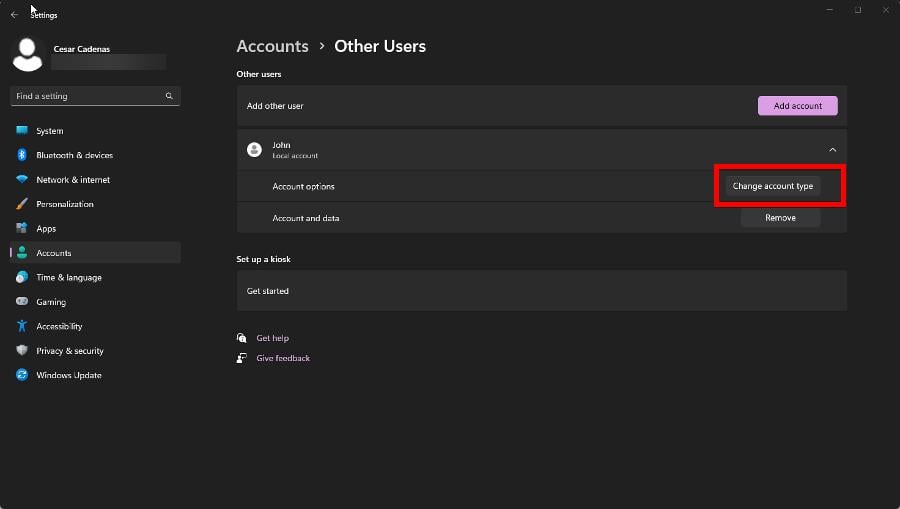Screen dimensions: 900x509
Task: Open the Accounts sidebar section
Action: tap(54, 253)
